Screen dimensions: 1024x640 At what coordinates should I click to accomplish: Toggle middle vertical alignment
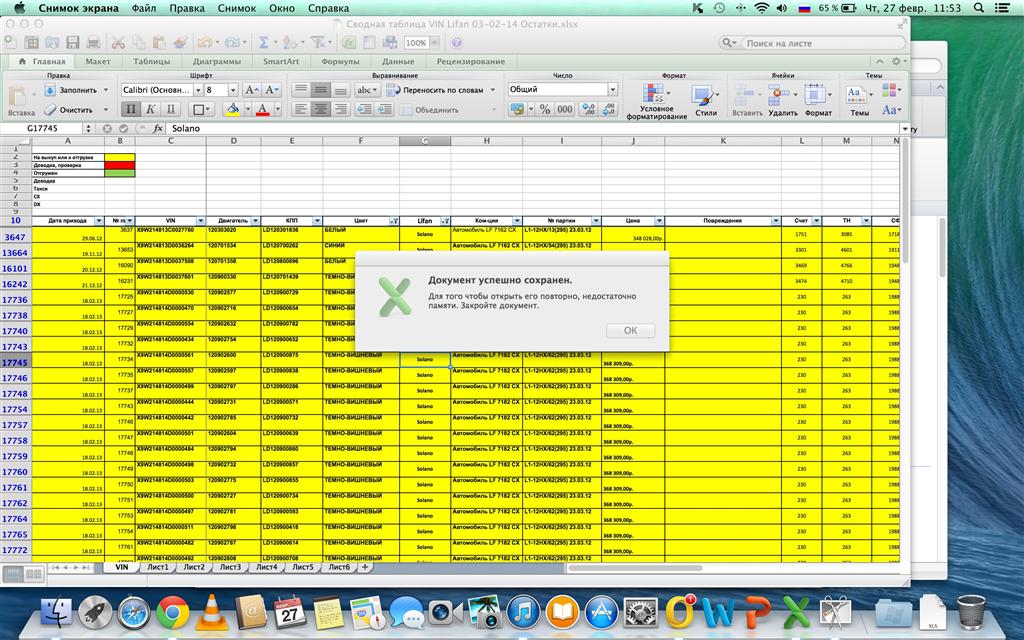point(320,89)
